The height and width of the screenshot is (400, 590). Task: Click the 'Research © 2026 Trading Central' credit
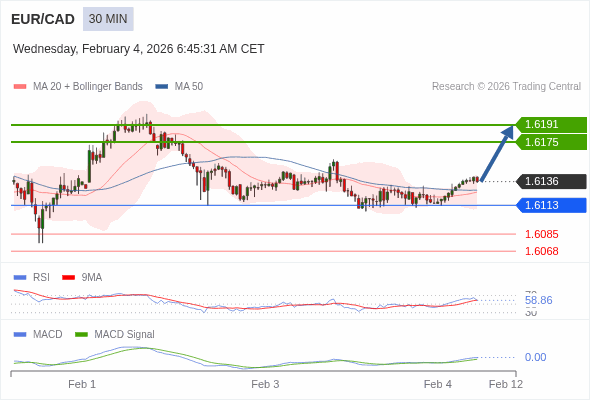(x=506, y=87)
